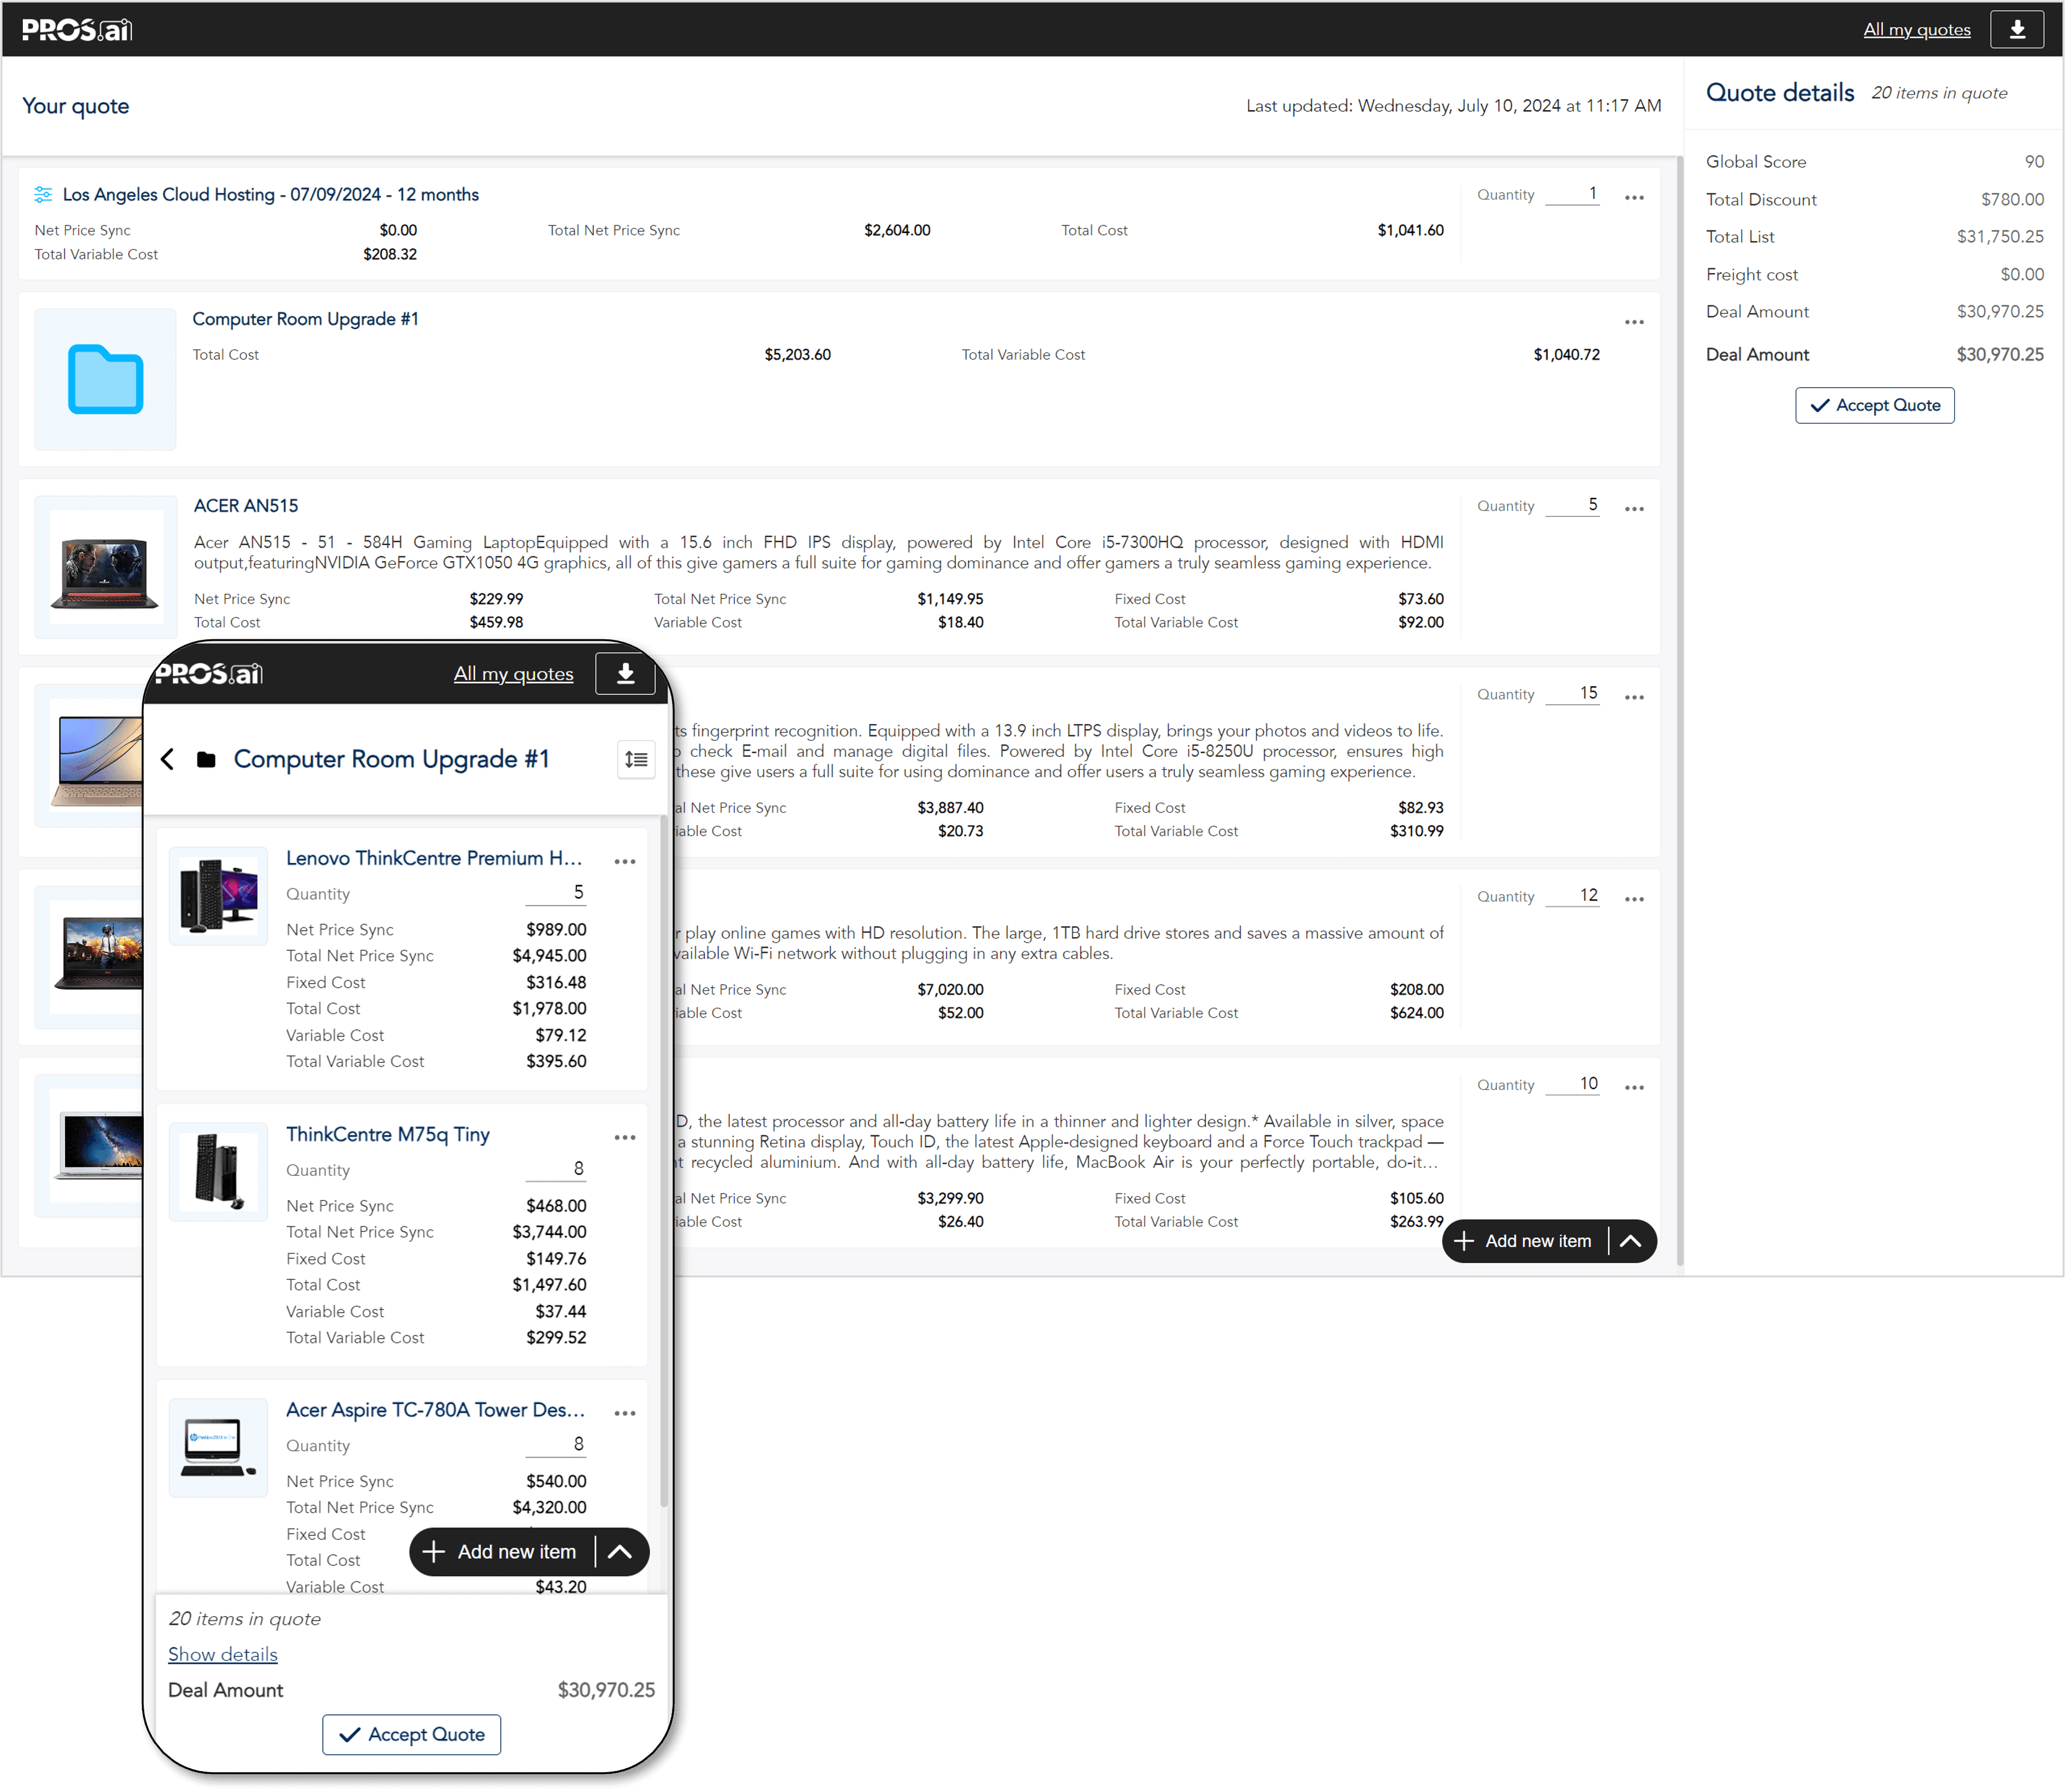Click the Acer Aspire Tower thumbnail
Screen dimensions: 2065x1792
coord(218,1447)
